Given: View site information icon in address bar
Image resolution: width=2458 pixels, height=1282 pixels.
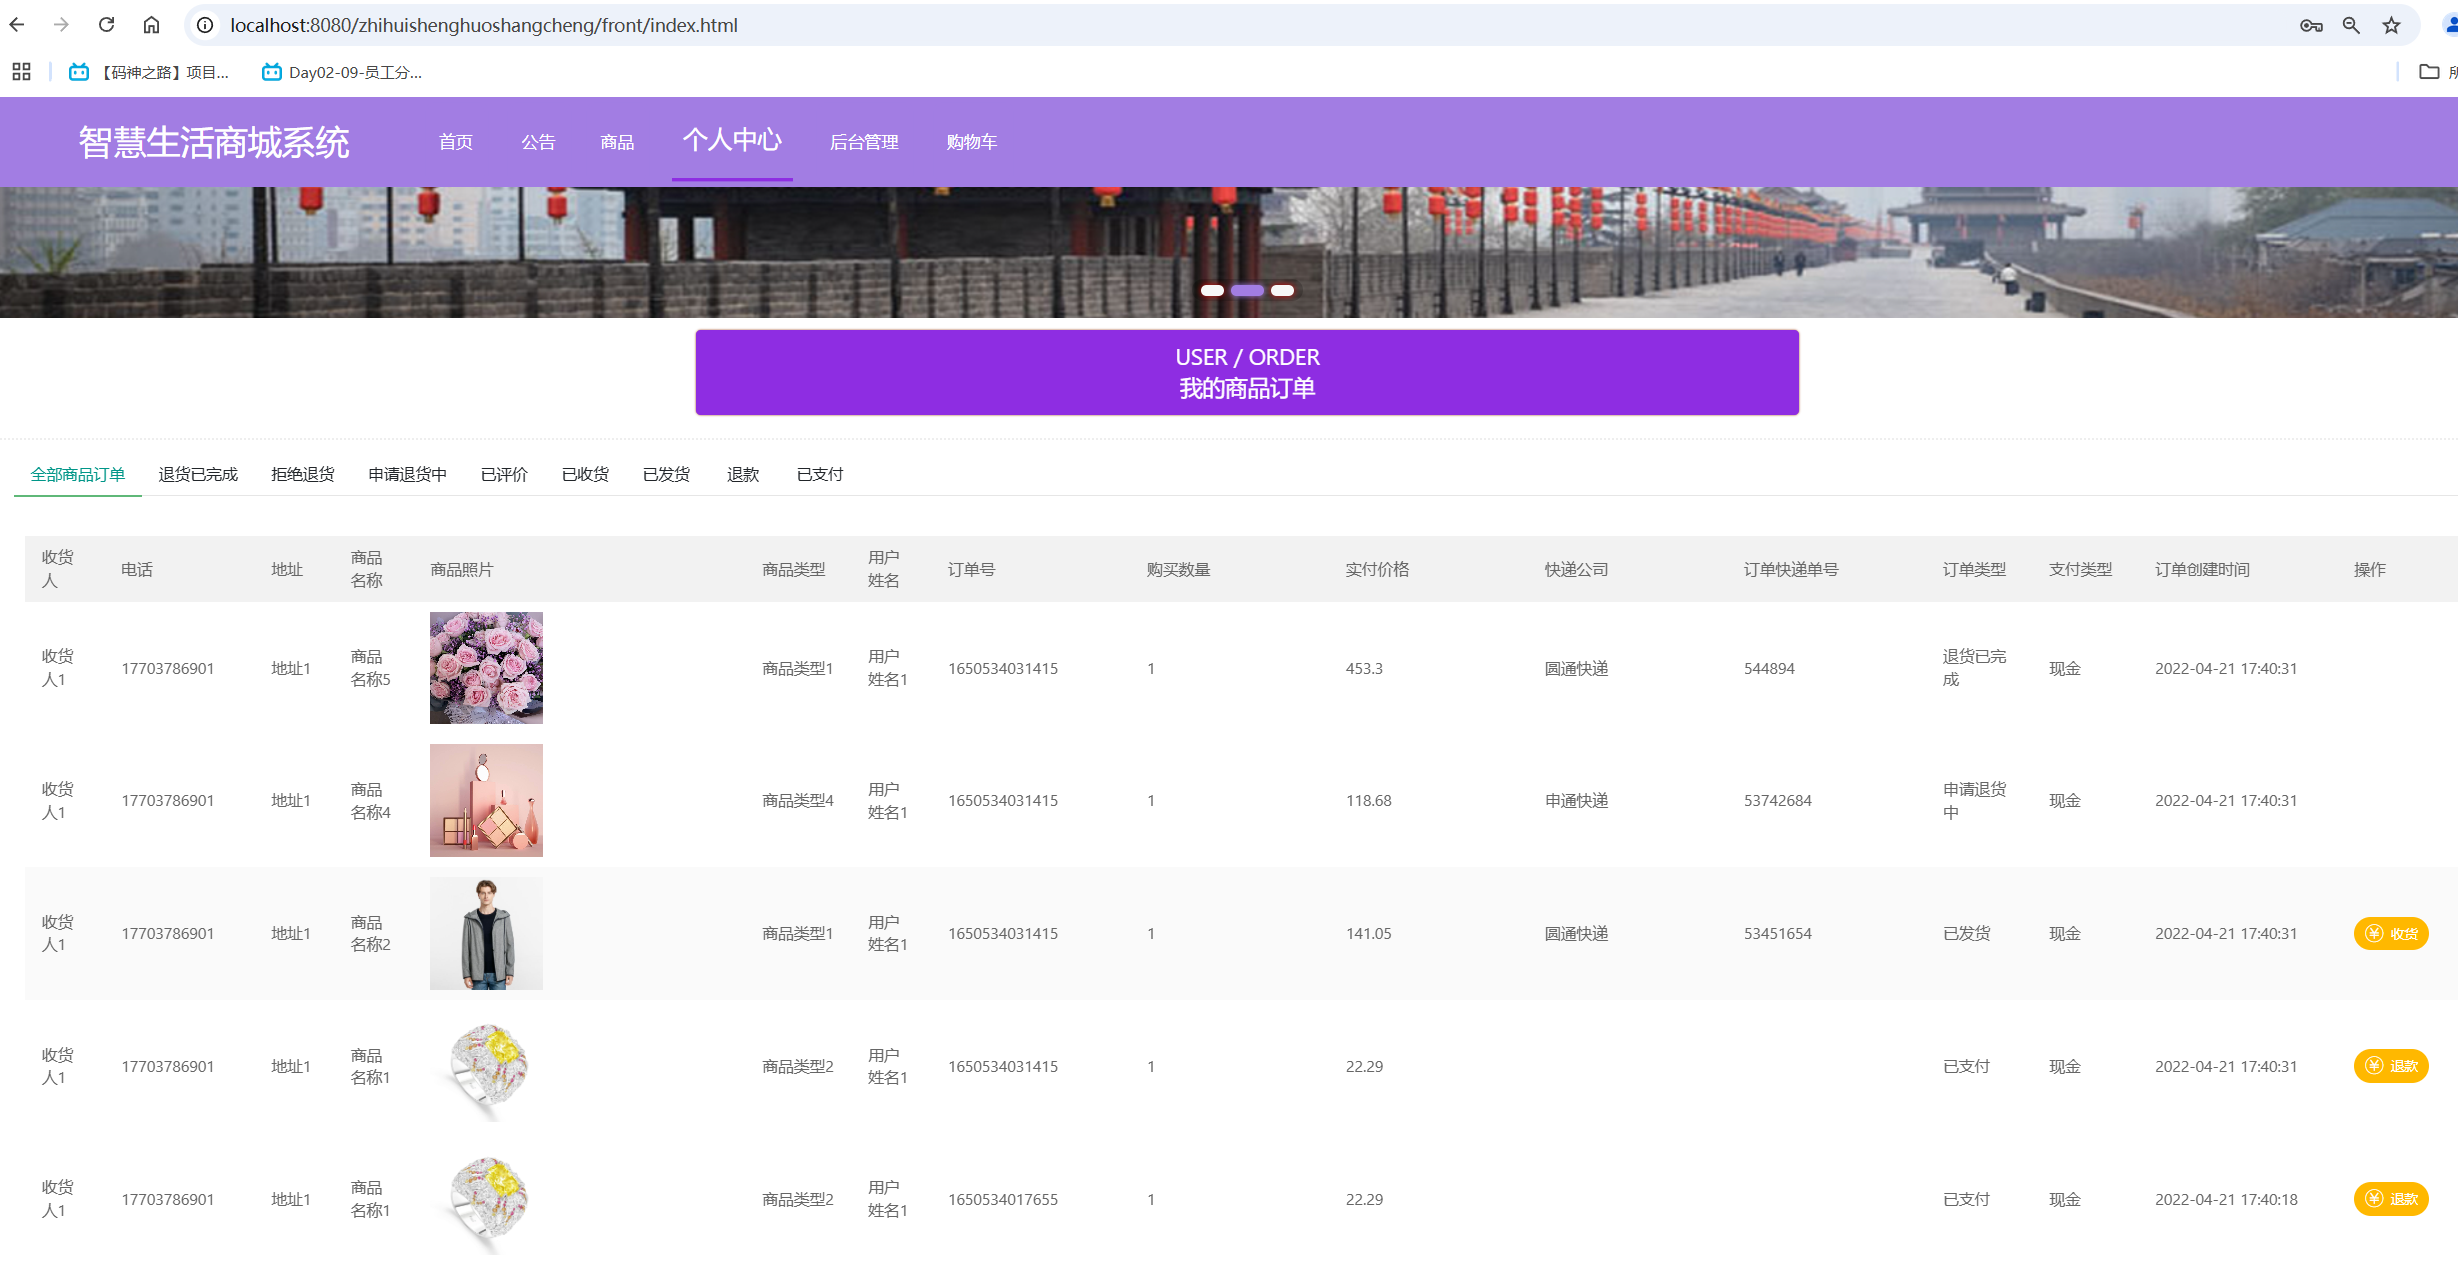Looking at the screenshot, I should coord(205,25).
